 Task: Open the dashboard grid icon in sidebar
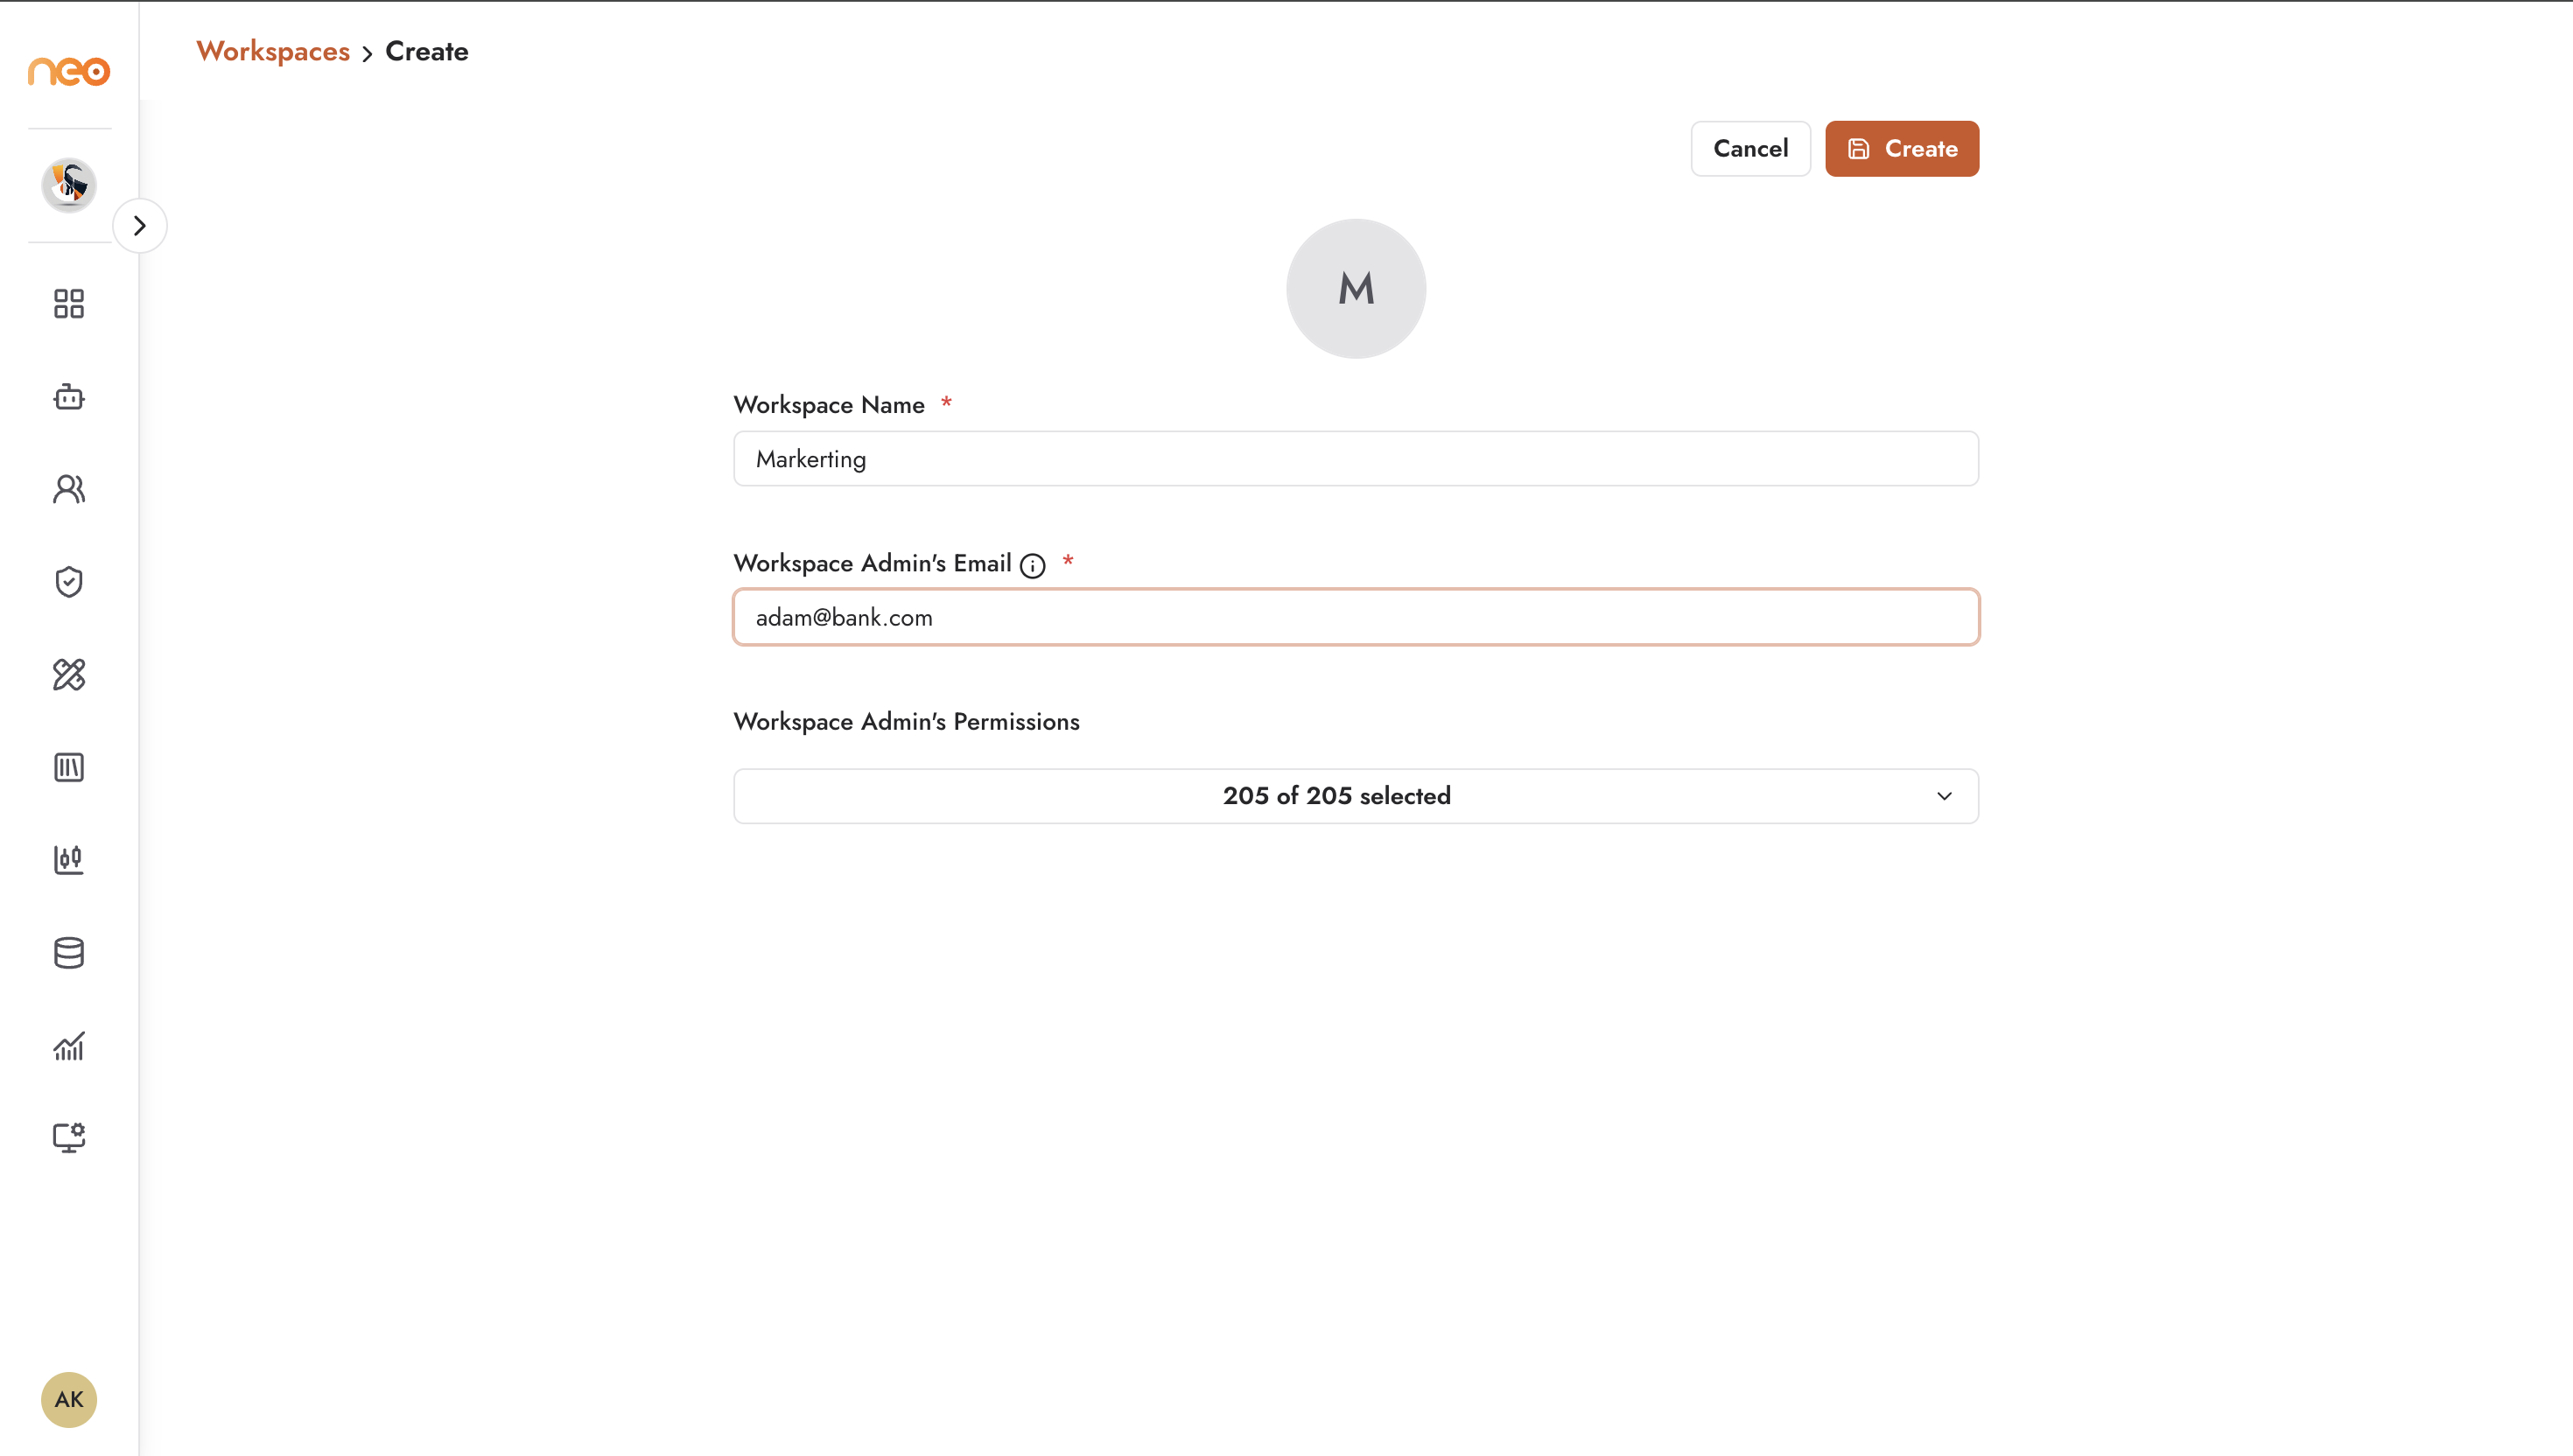(69, 304)
